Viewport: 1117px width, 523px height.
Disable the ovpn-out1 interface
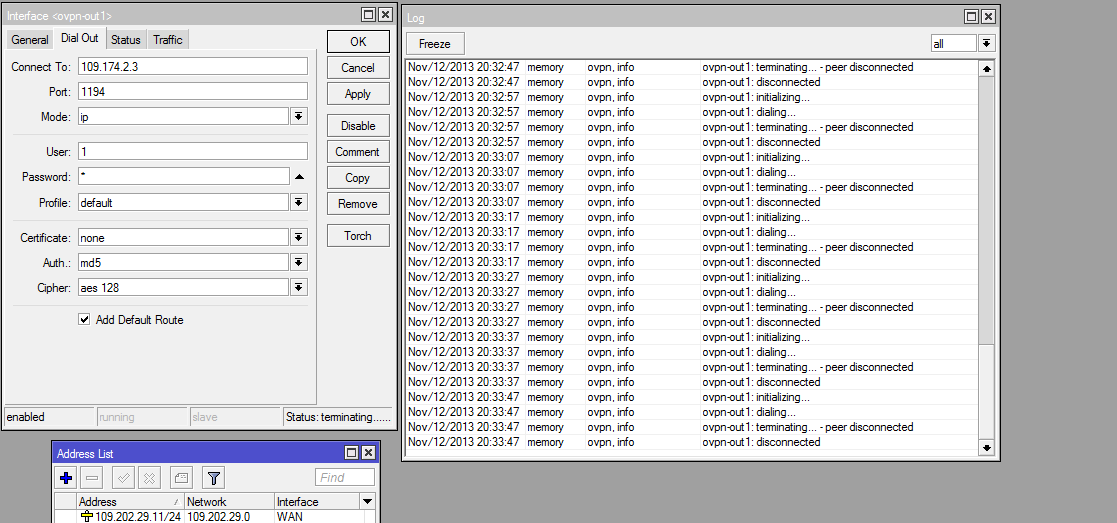point(358,125)
